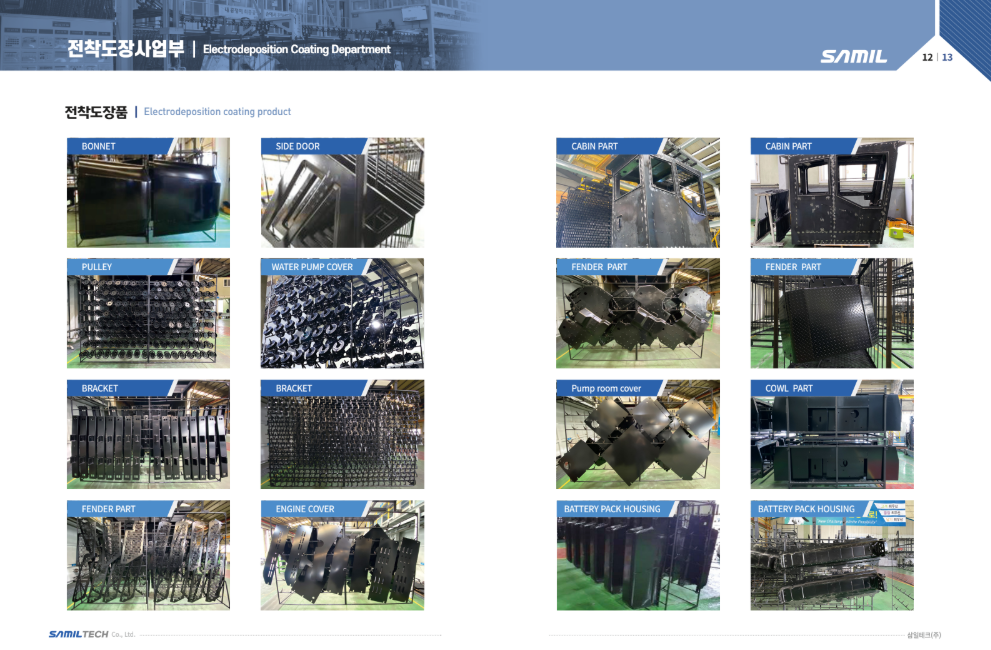The height and width of the screenshot is (650, 991).
Task: Select the water pump cover photo
Action: [x=342, y=320]
